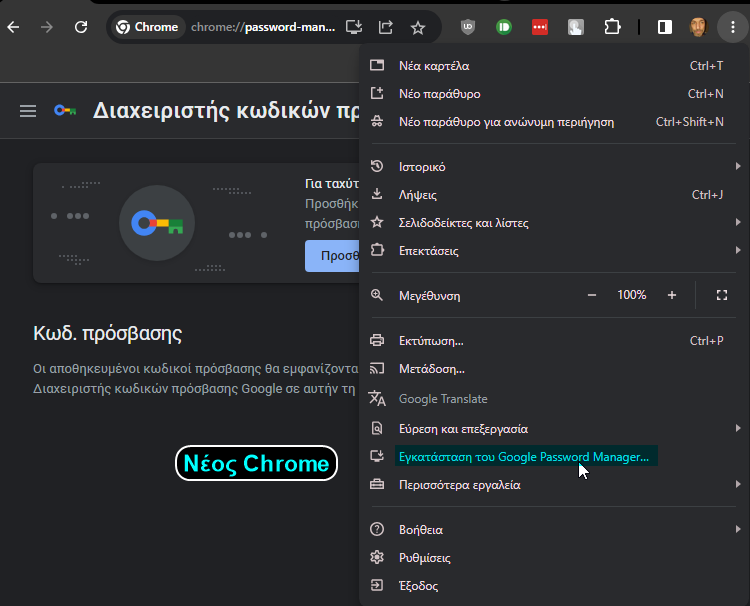Screen dimensions: 750x606
Task: Click the Chrome site info chip
Action: [147, 27]
